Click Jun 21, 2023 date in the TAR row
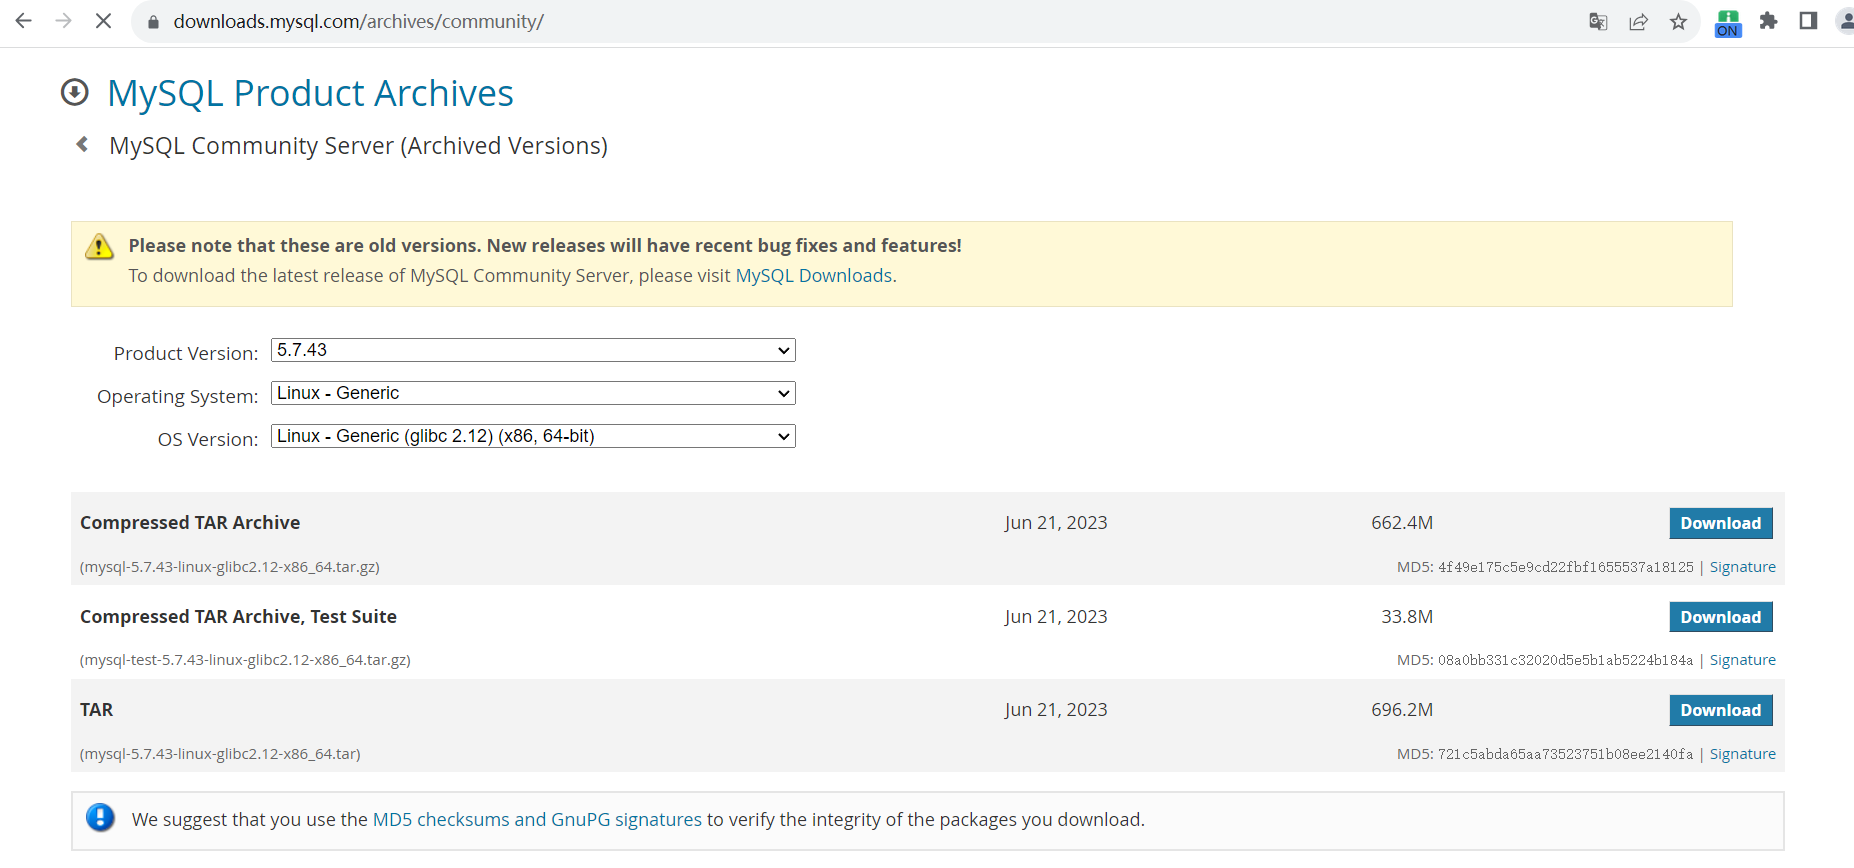Screen dimensions: 1854x868 pos(1056,710)
